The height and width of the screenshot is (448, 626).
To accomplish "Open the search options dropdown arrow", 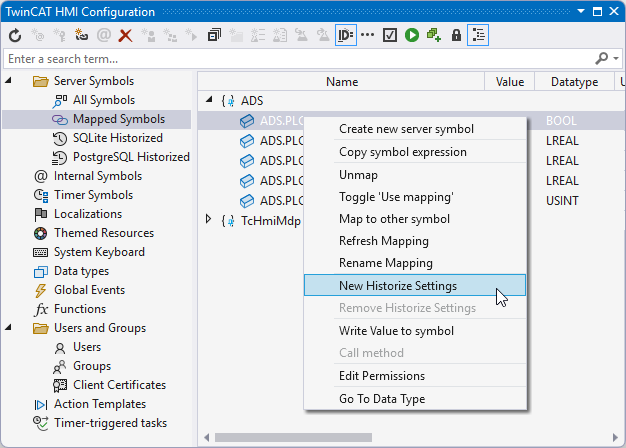I will [616, 59].
